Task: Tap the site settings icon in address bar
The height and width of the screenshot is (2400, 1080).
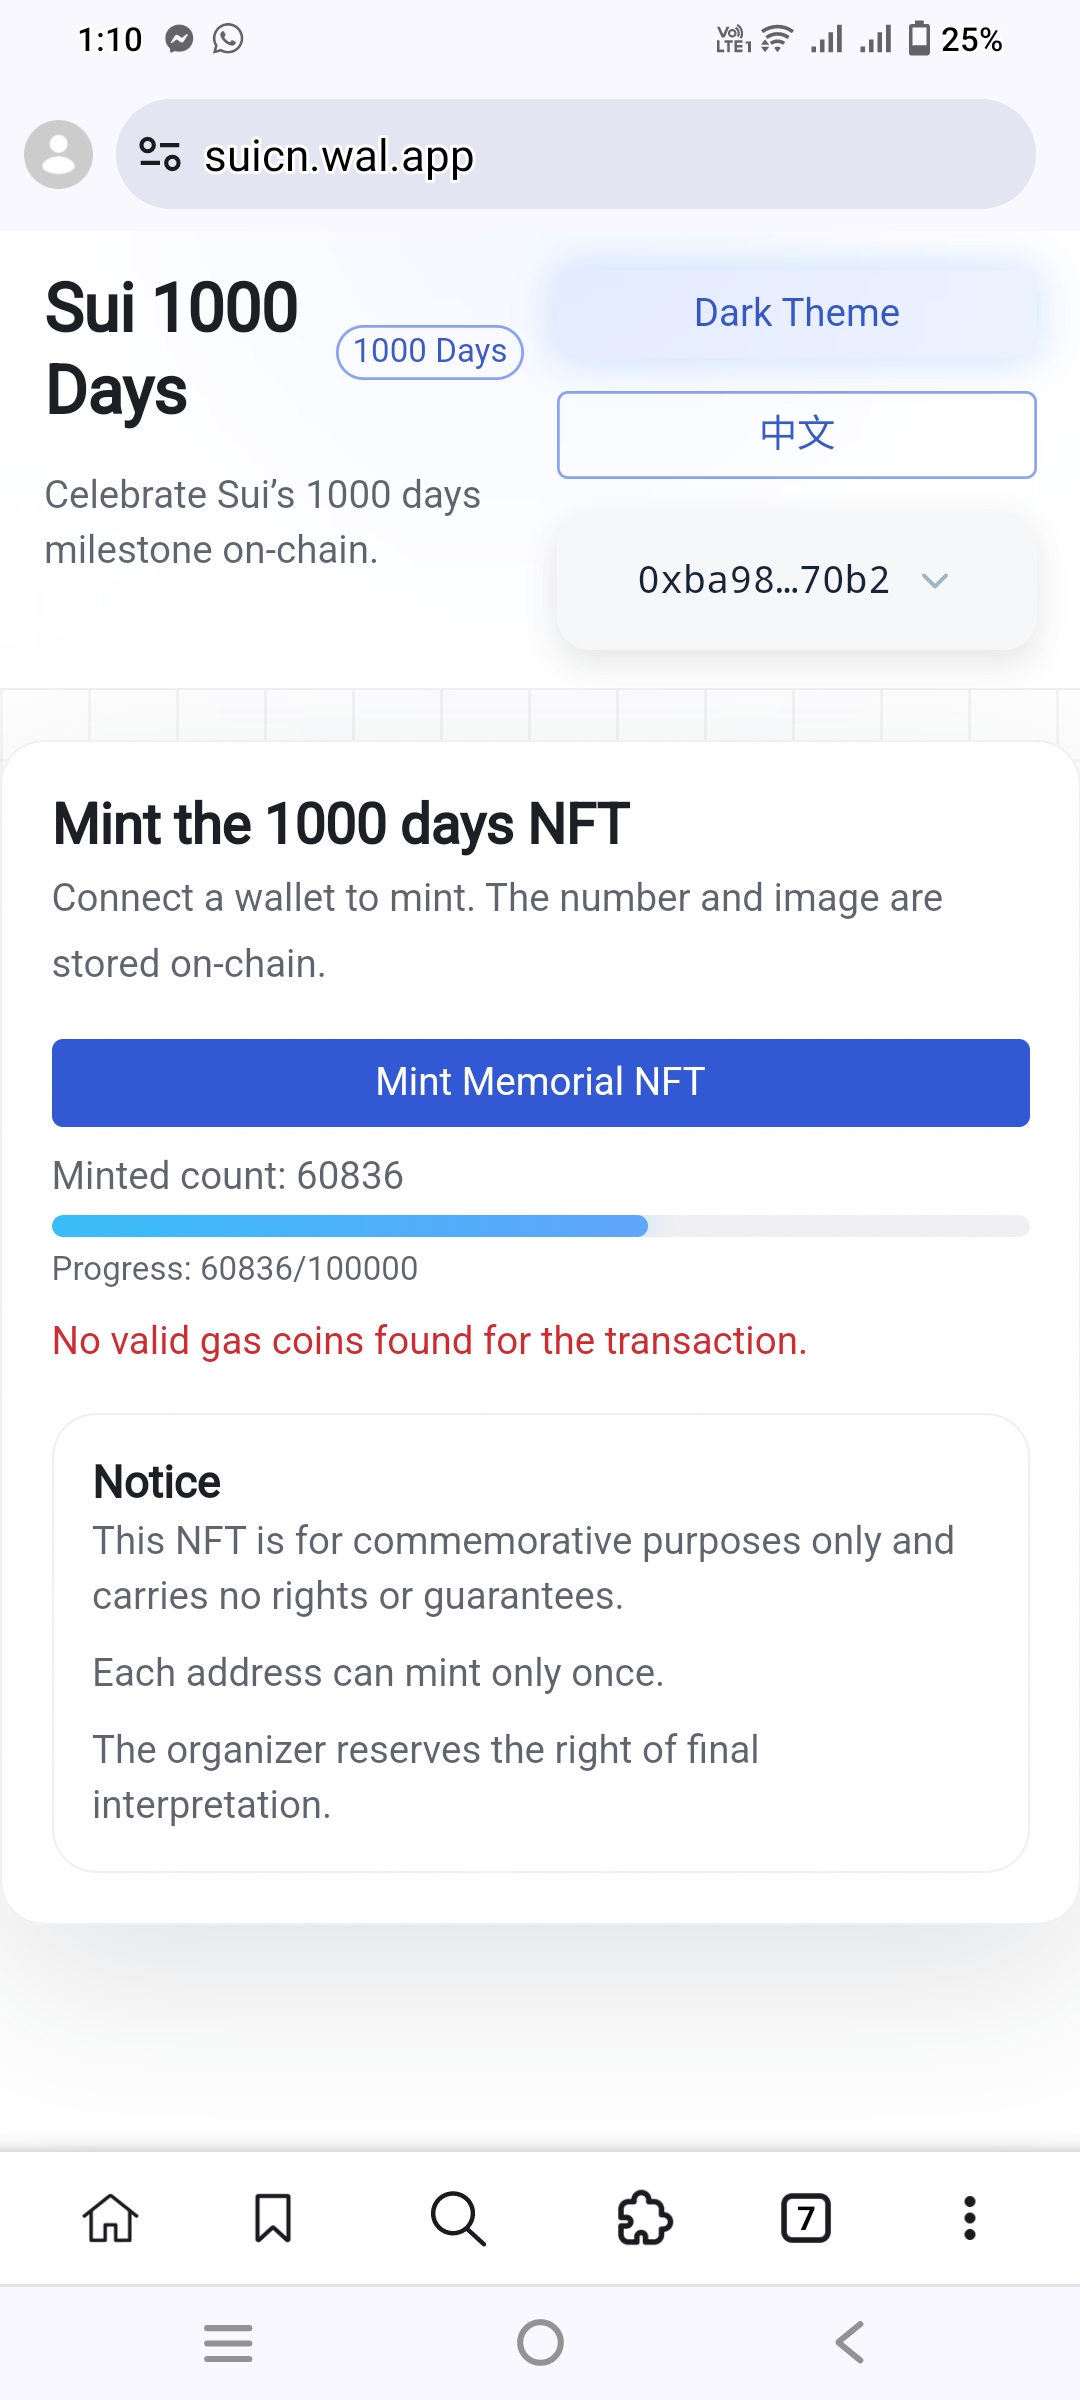Action: [160, 155]
